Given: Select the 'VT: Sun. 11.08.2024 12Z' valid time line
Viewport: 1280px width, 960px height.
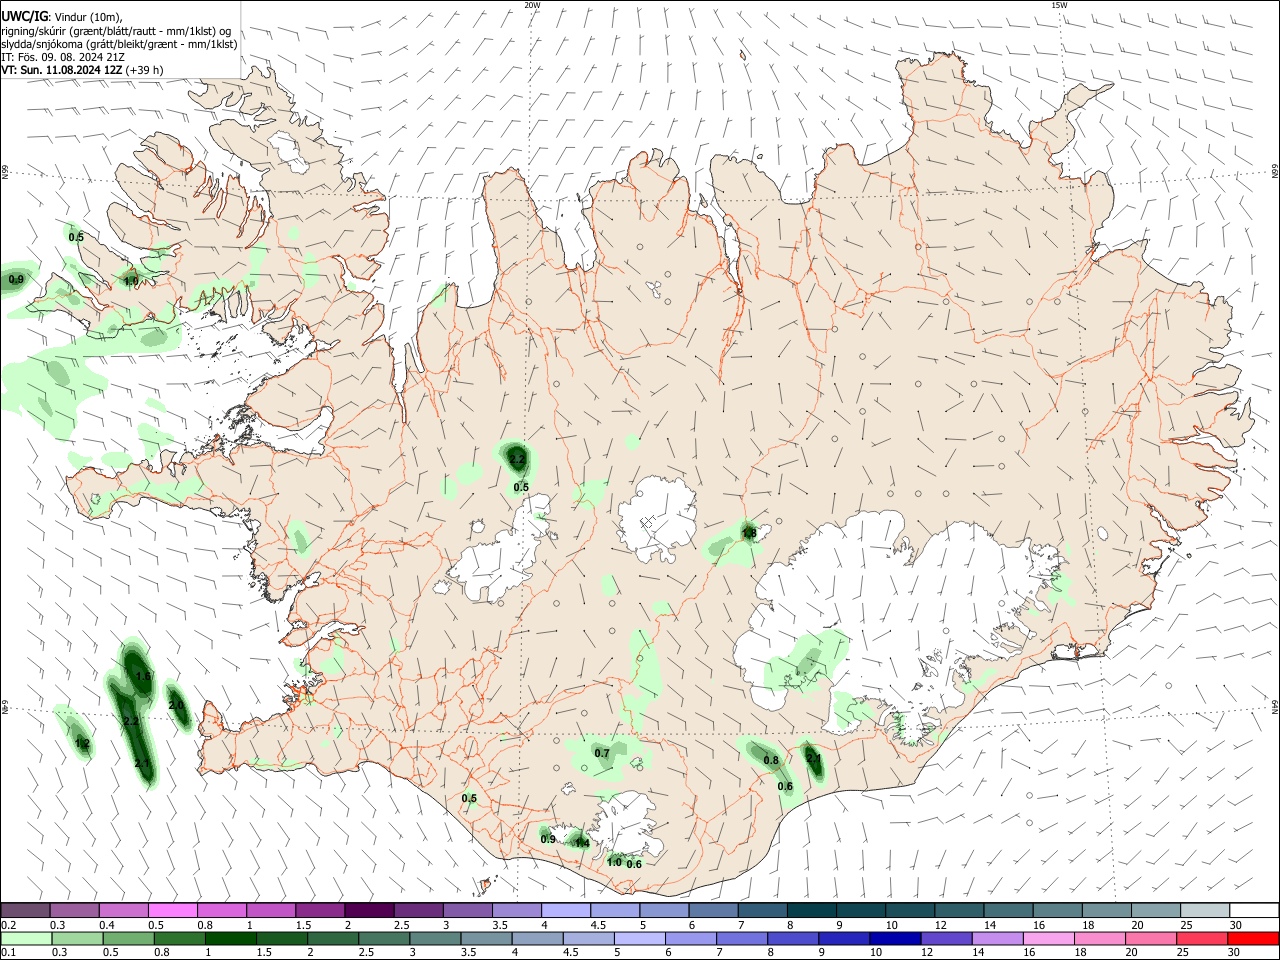Looking at the screenshot, I should (x=62, y=70).
